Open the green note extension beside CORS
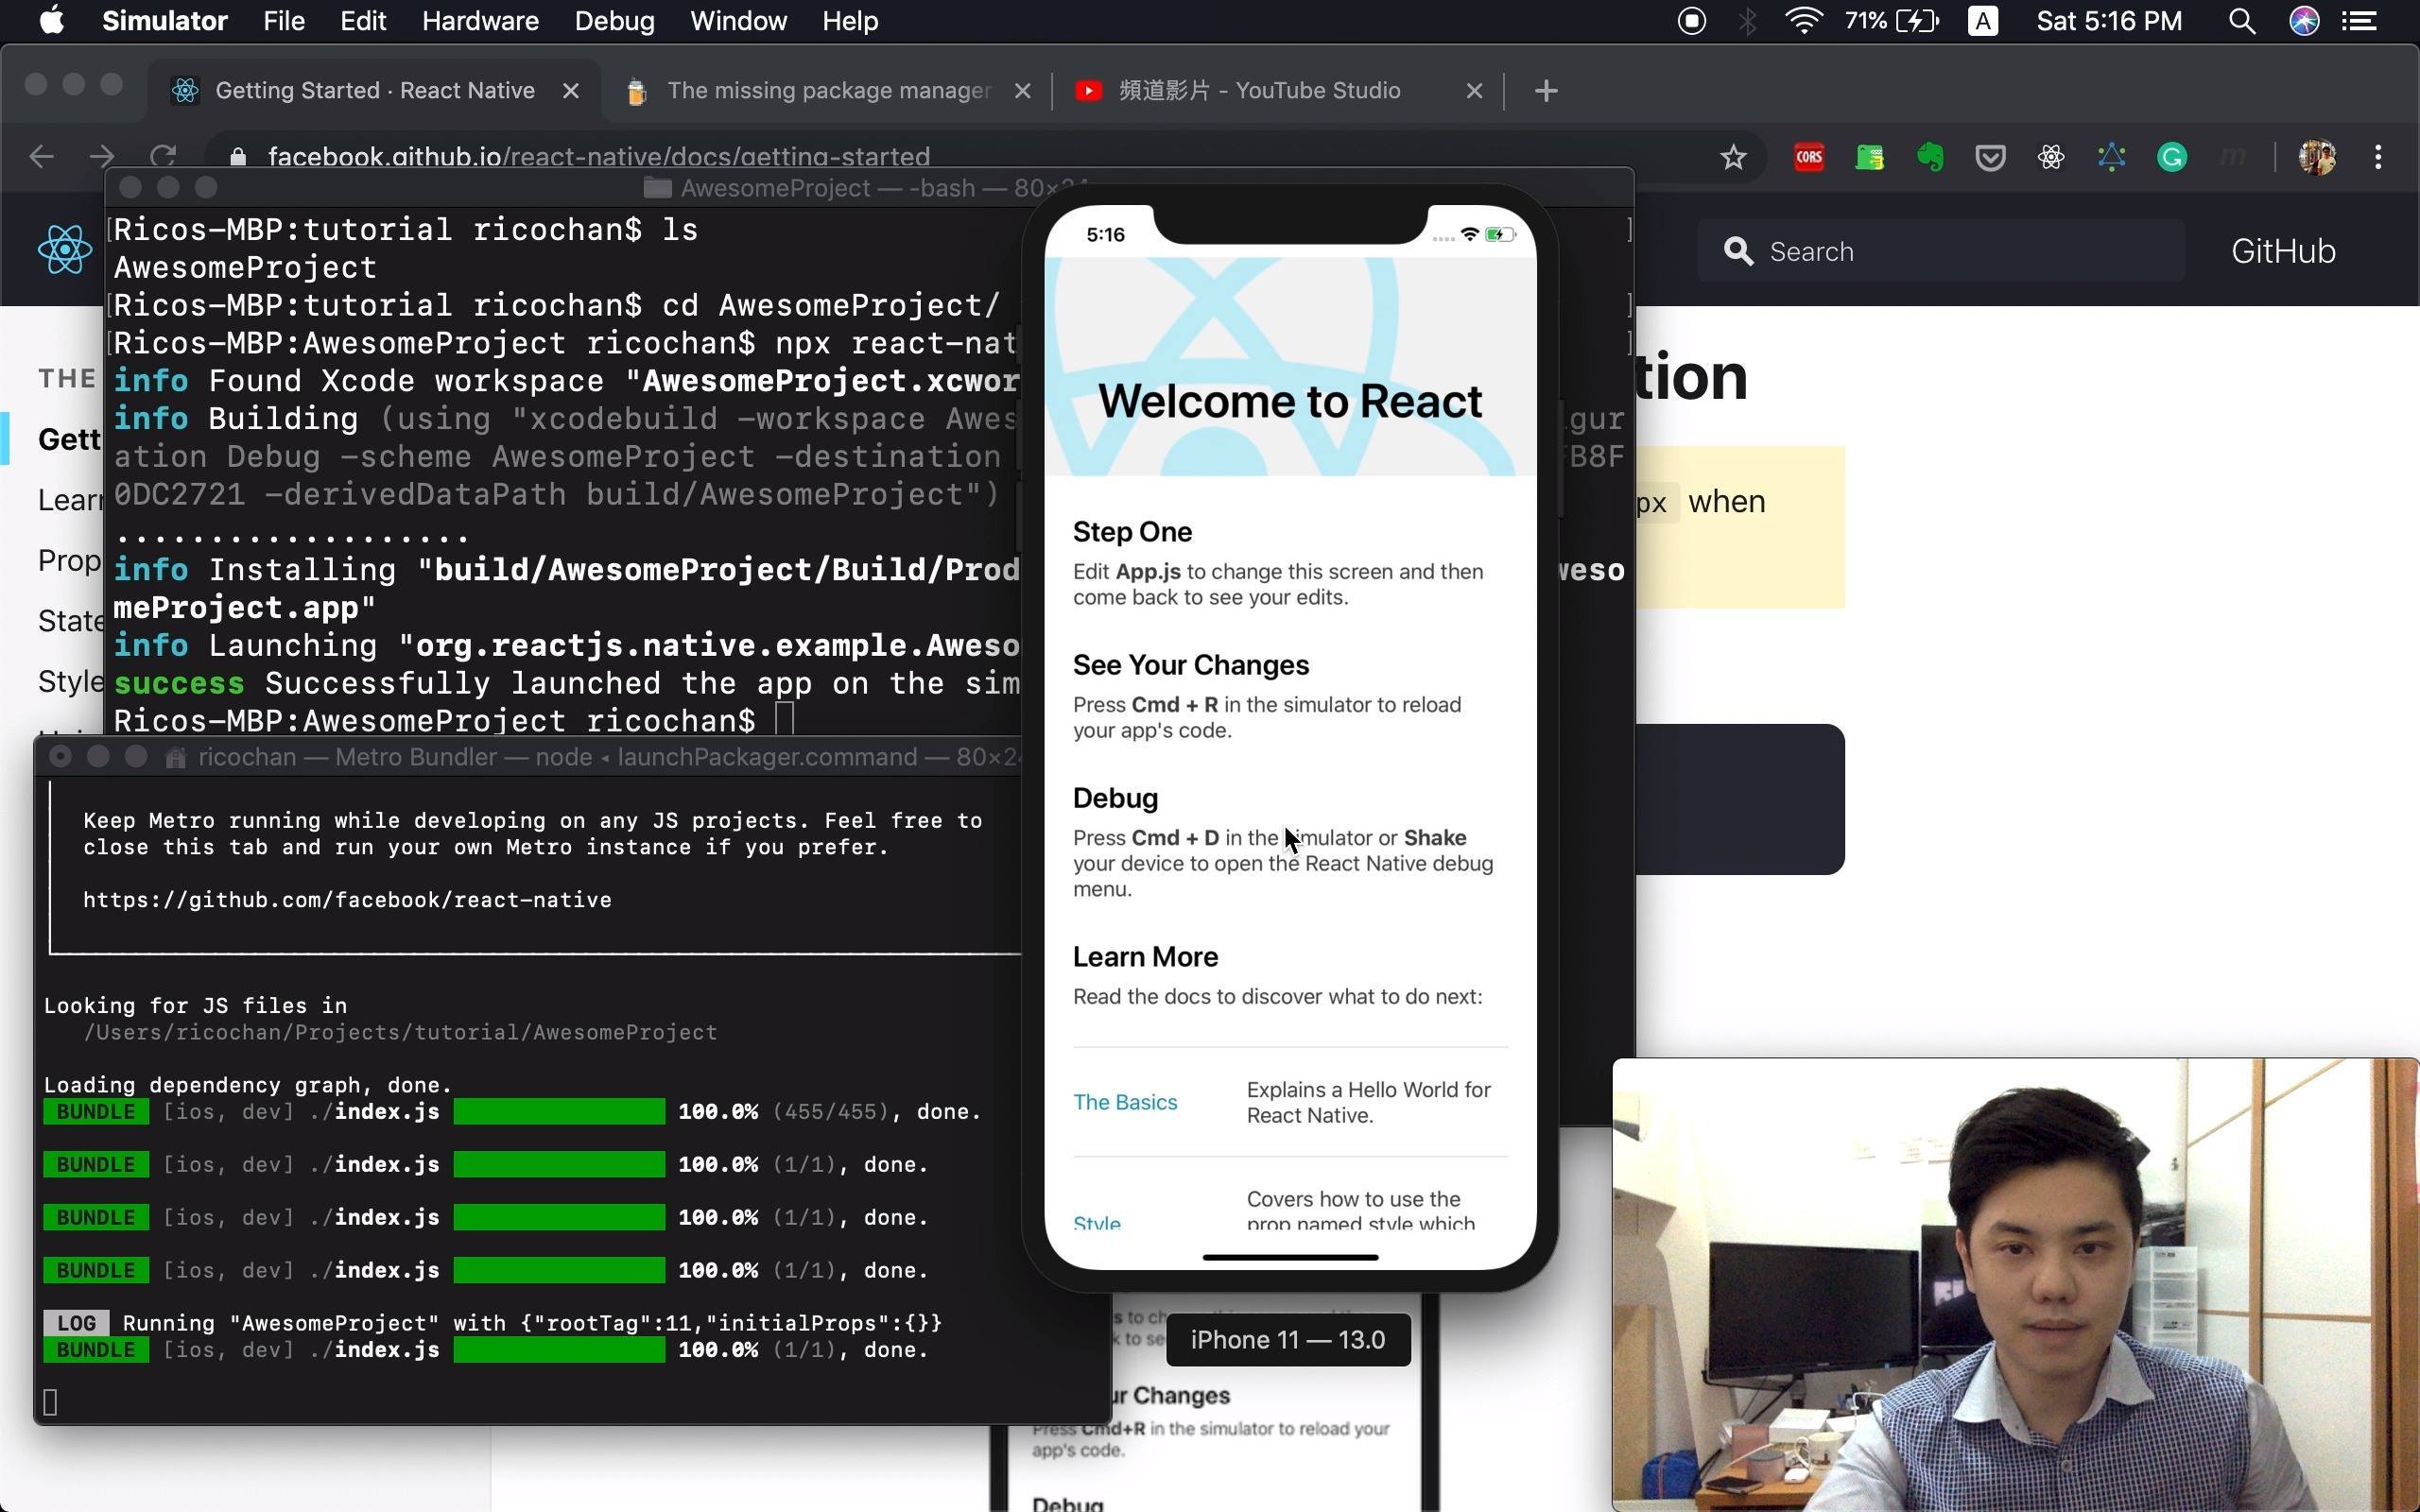 coord(1869,157)
